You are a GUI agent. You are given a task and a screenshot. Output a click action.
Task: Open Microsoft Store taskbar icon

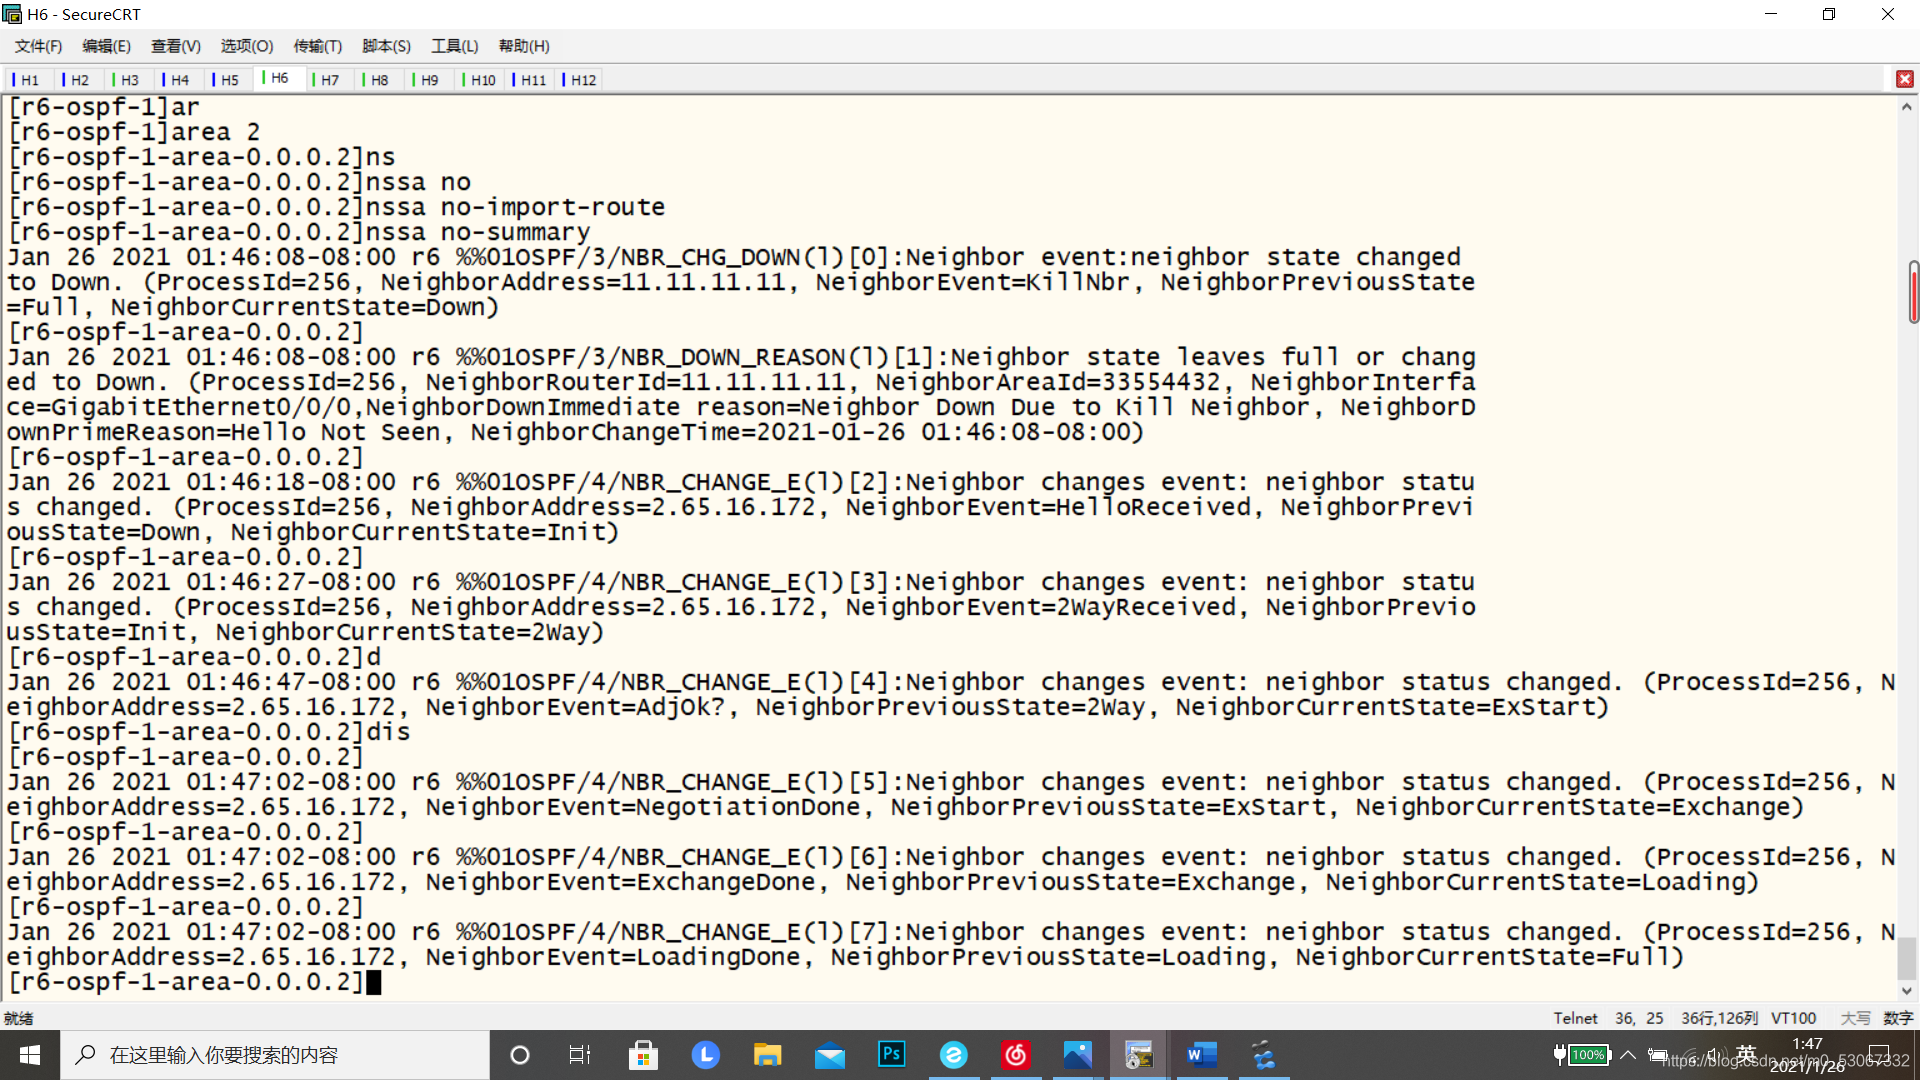coord(643,1054)
